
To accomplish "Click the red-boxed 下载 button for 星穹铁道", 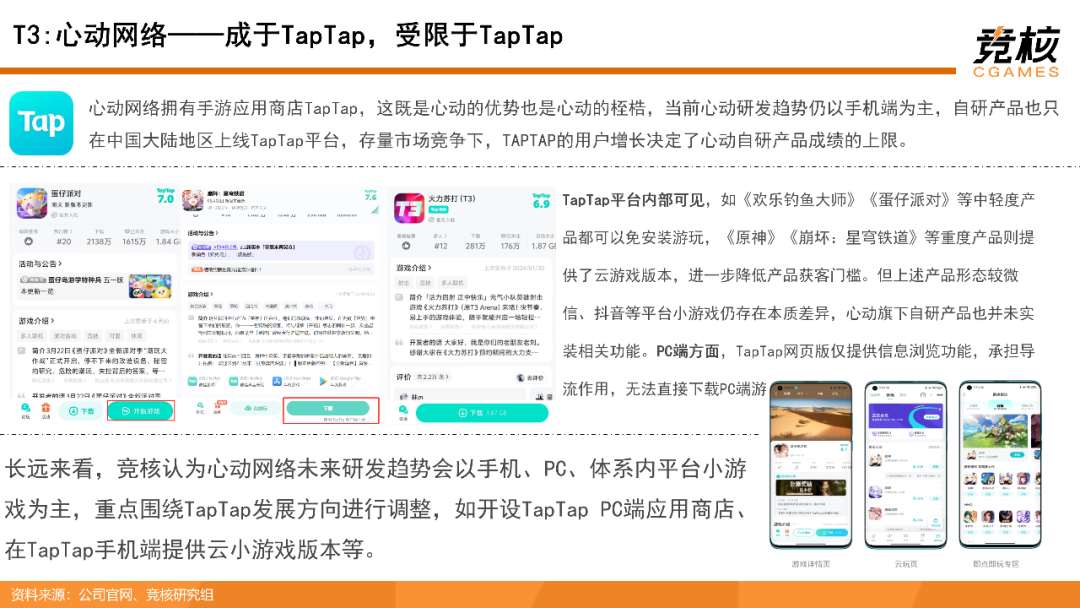I will point(330,409).
